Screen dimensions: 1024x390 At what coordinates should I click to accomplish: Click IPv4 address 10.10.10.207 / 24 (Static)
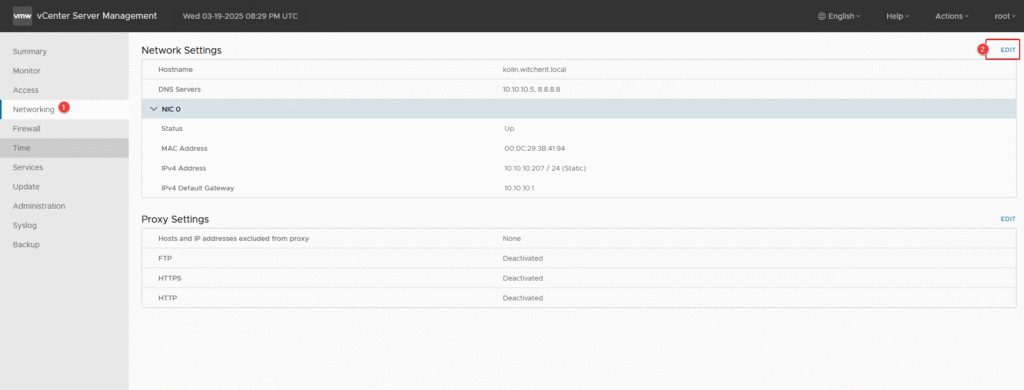tap(545, 168)
